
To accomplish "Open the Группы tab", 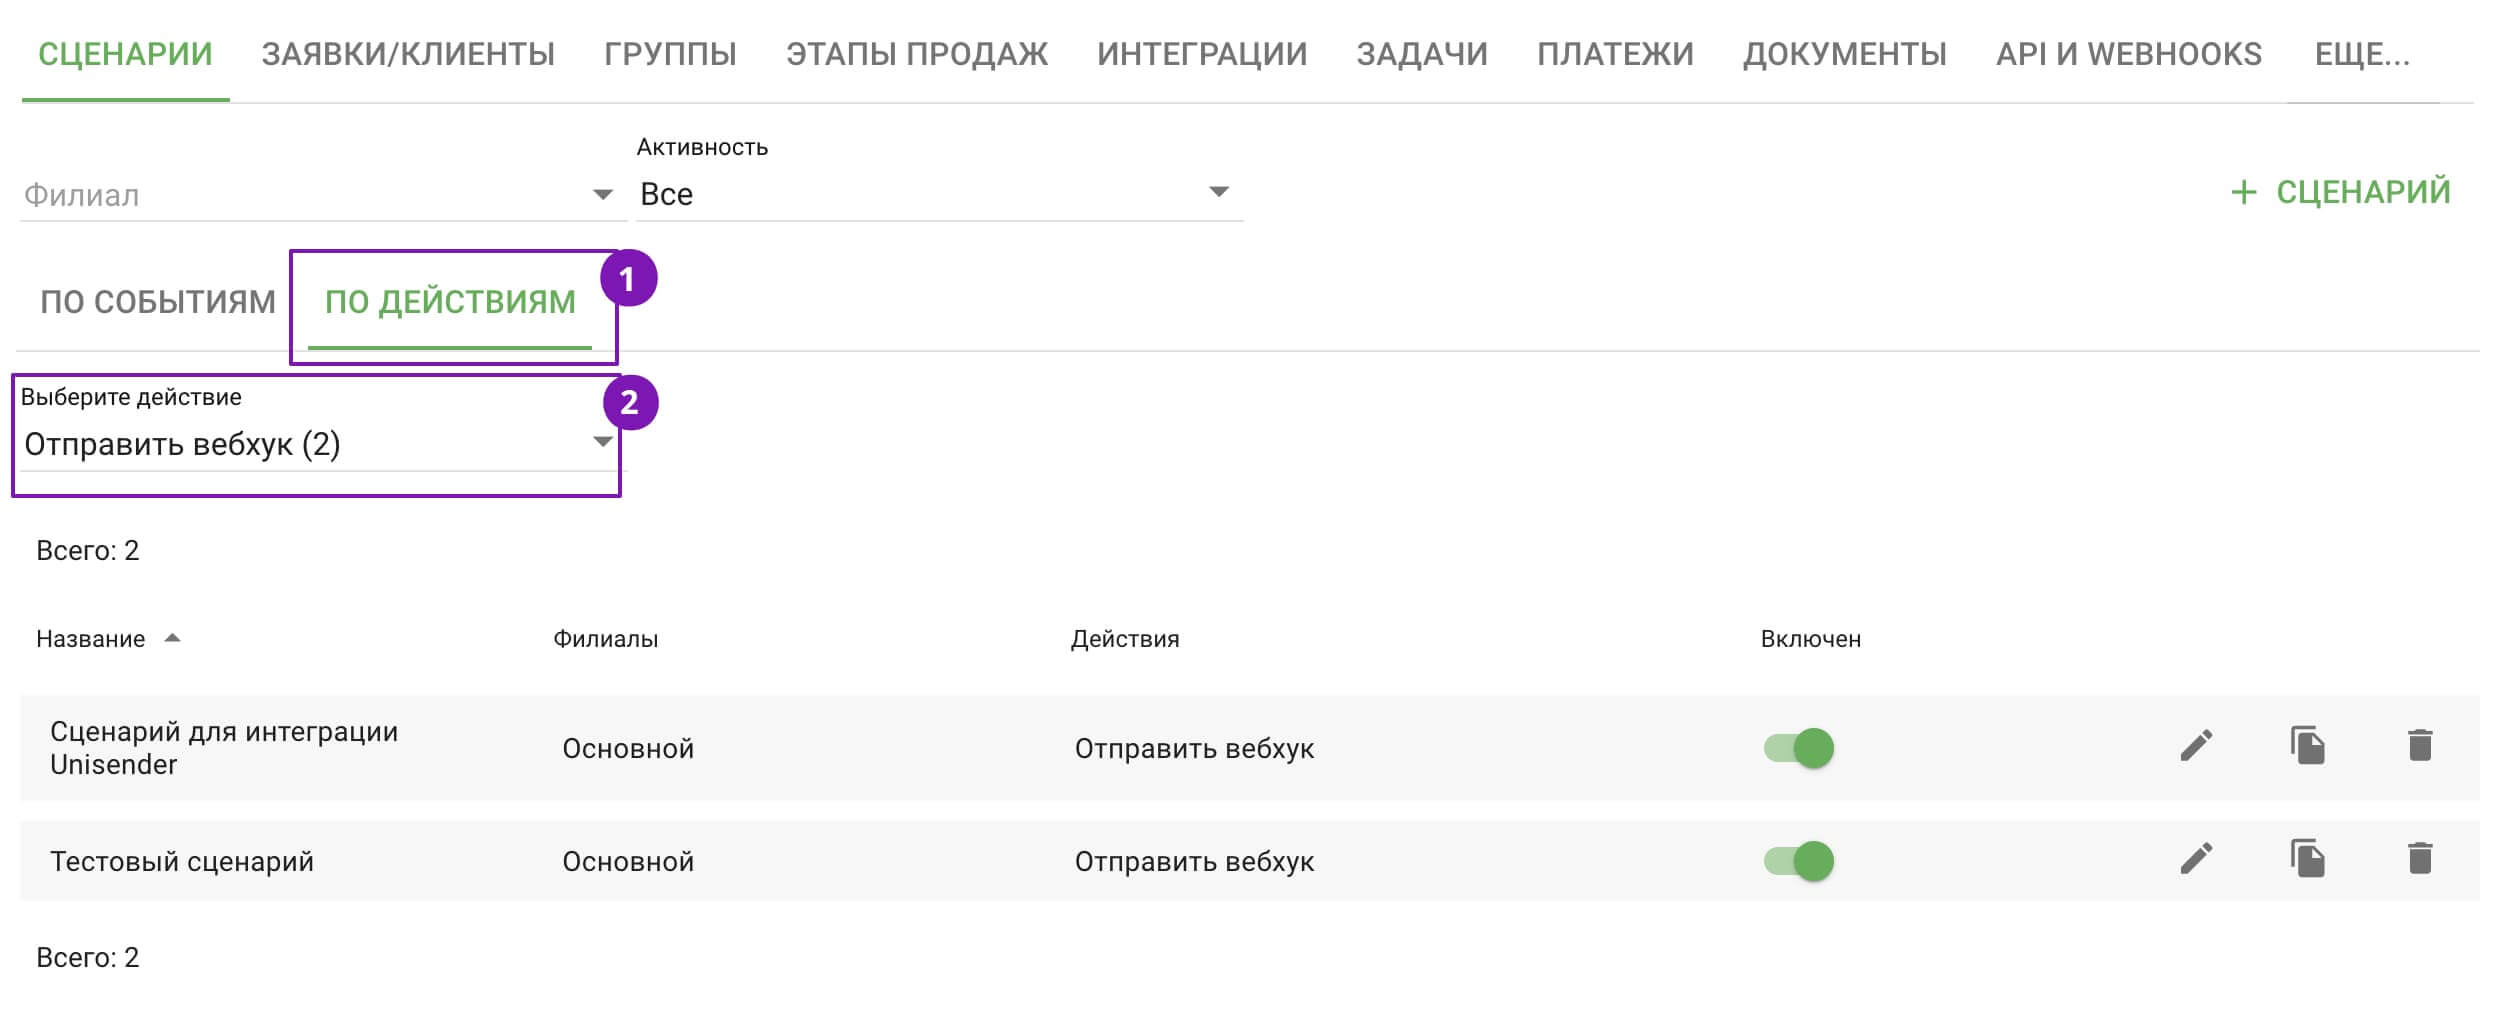I will (670, 53).
